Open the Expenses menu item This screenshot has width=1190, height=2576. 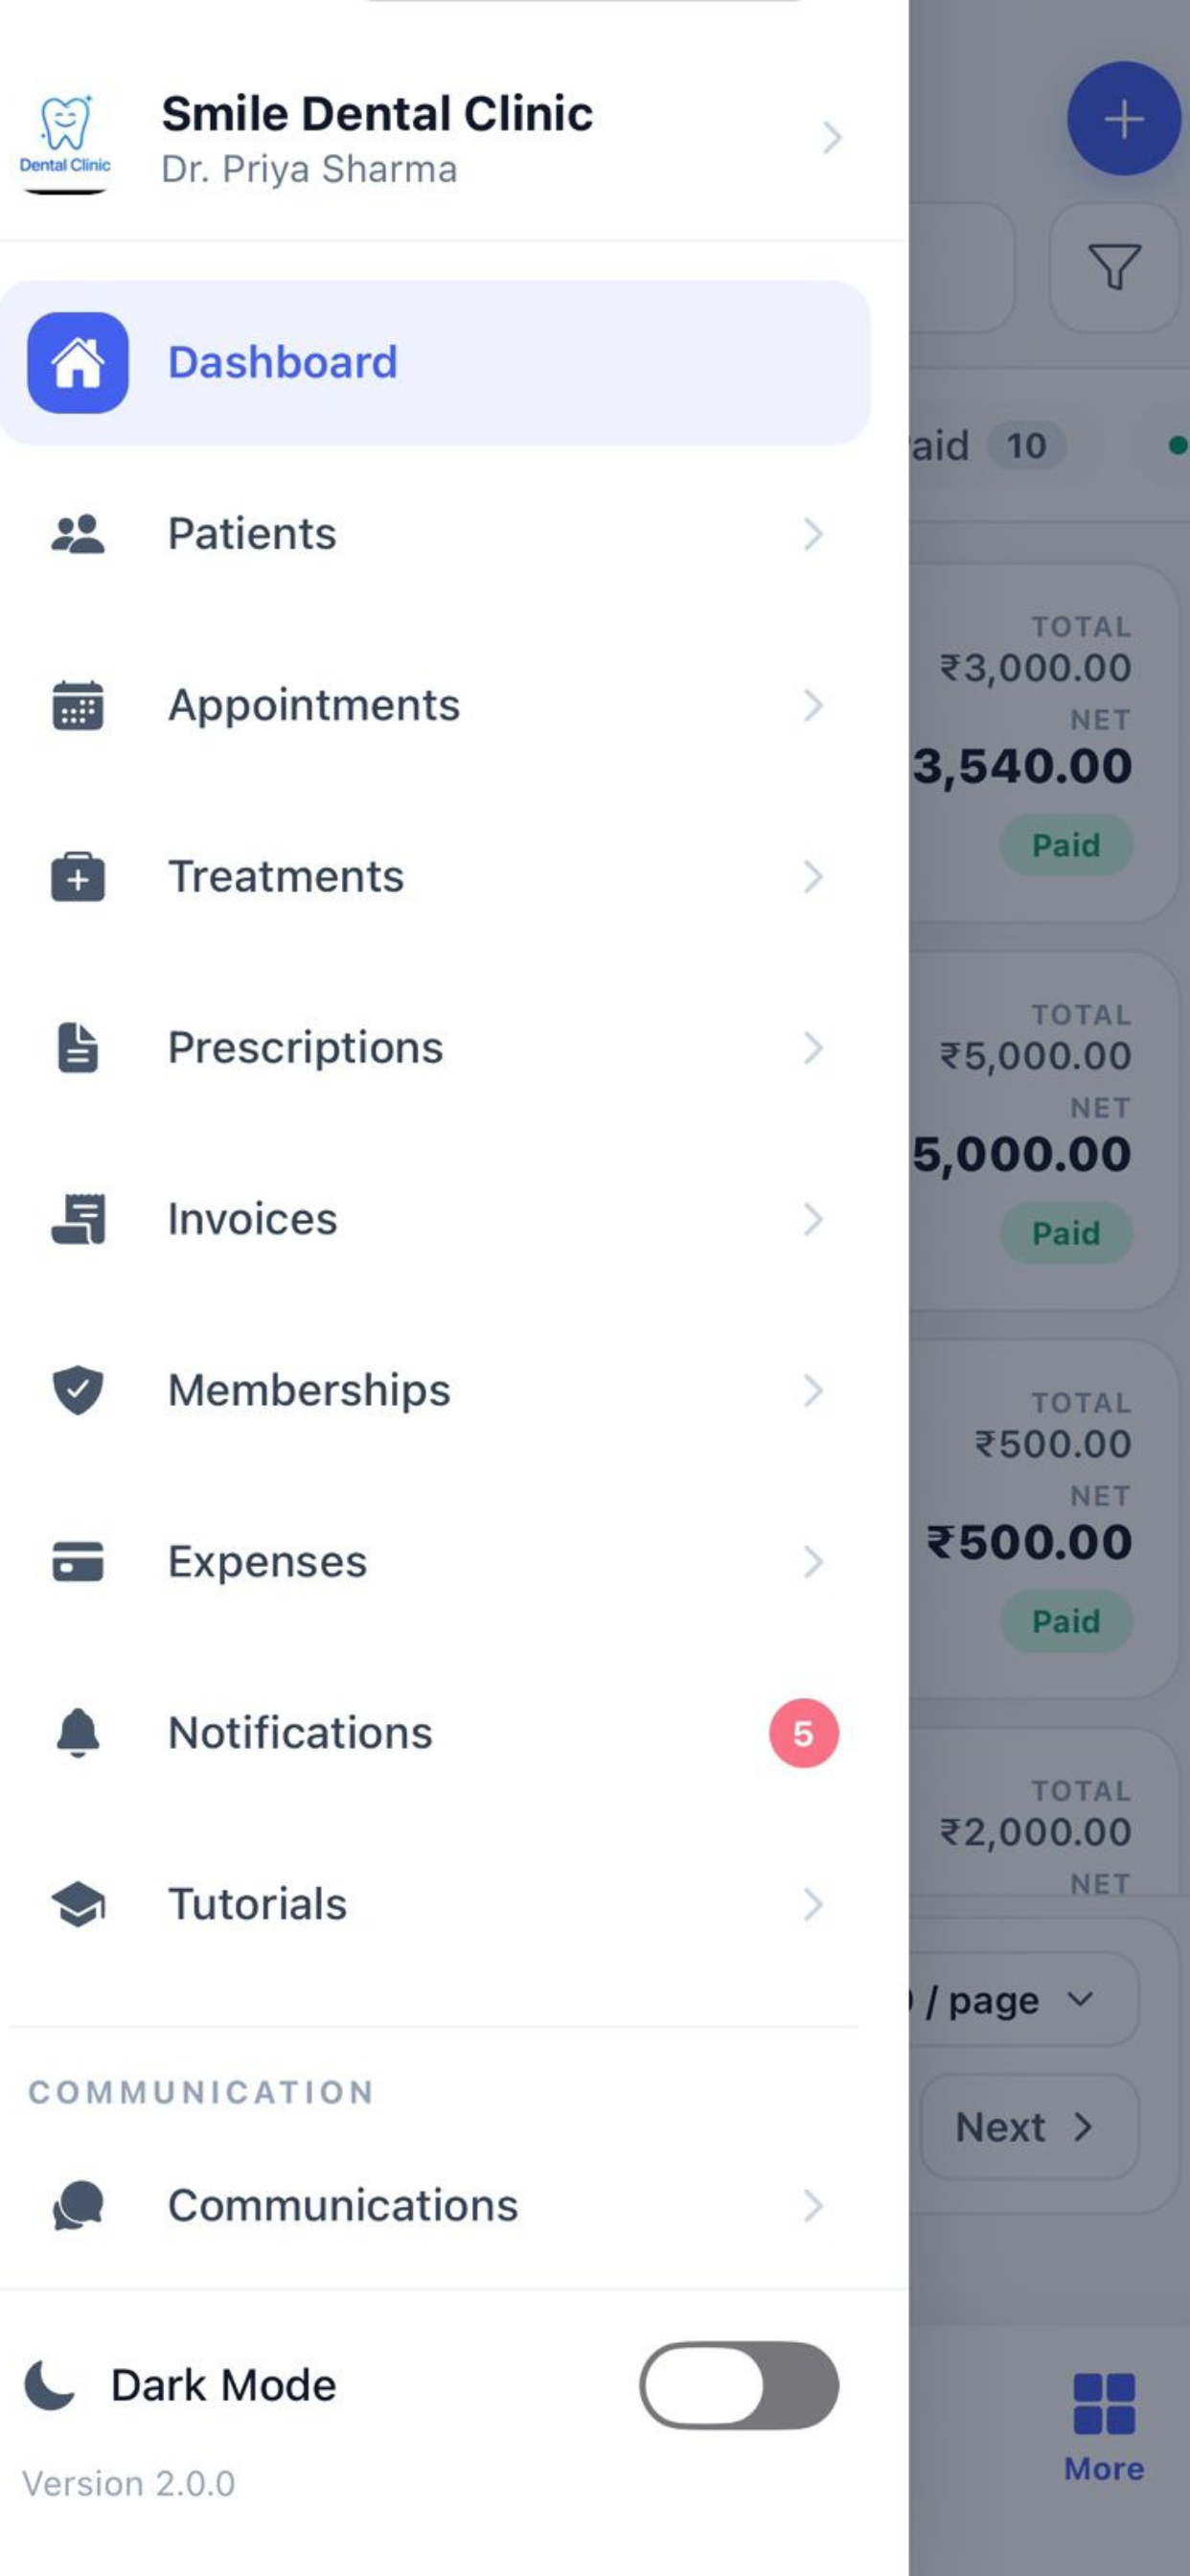[435, 1562]
